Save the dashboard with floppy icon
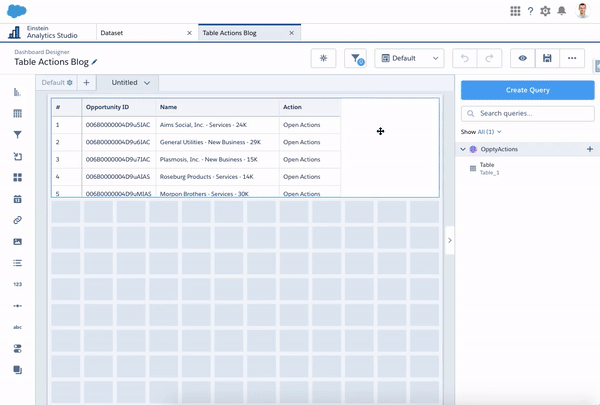600x405 pixels. [547, 58]
